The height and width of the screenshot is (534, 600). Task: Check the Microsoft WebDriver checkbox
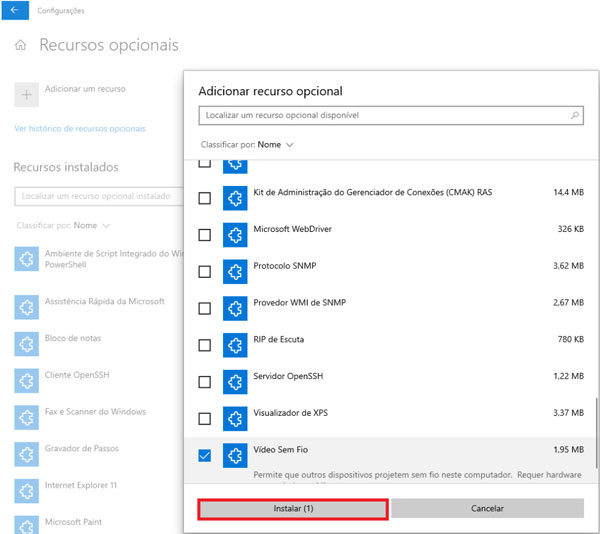pyautogui.click(x=205, y=235)
